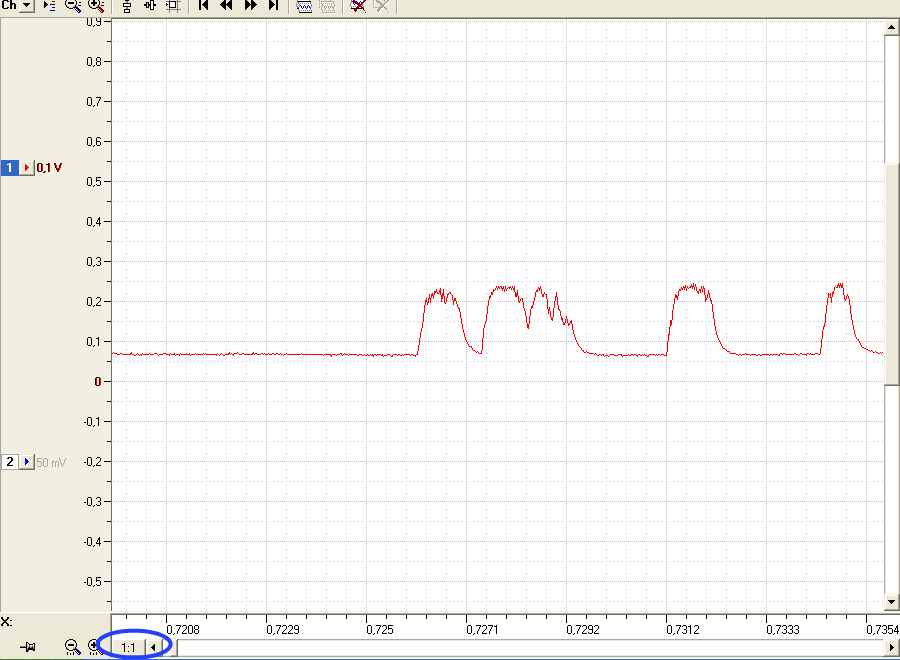Click the 0,5 voltage axis label

[x=94, y=181]
